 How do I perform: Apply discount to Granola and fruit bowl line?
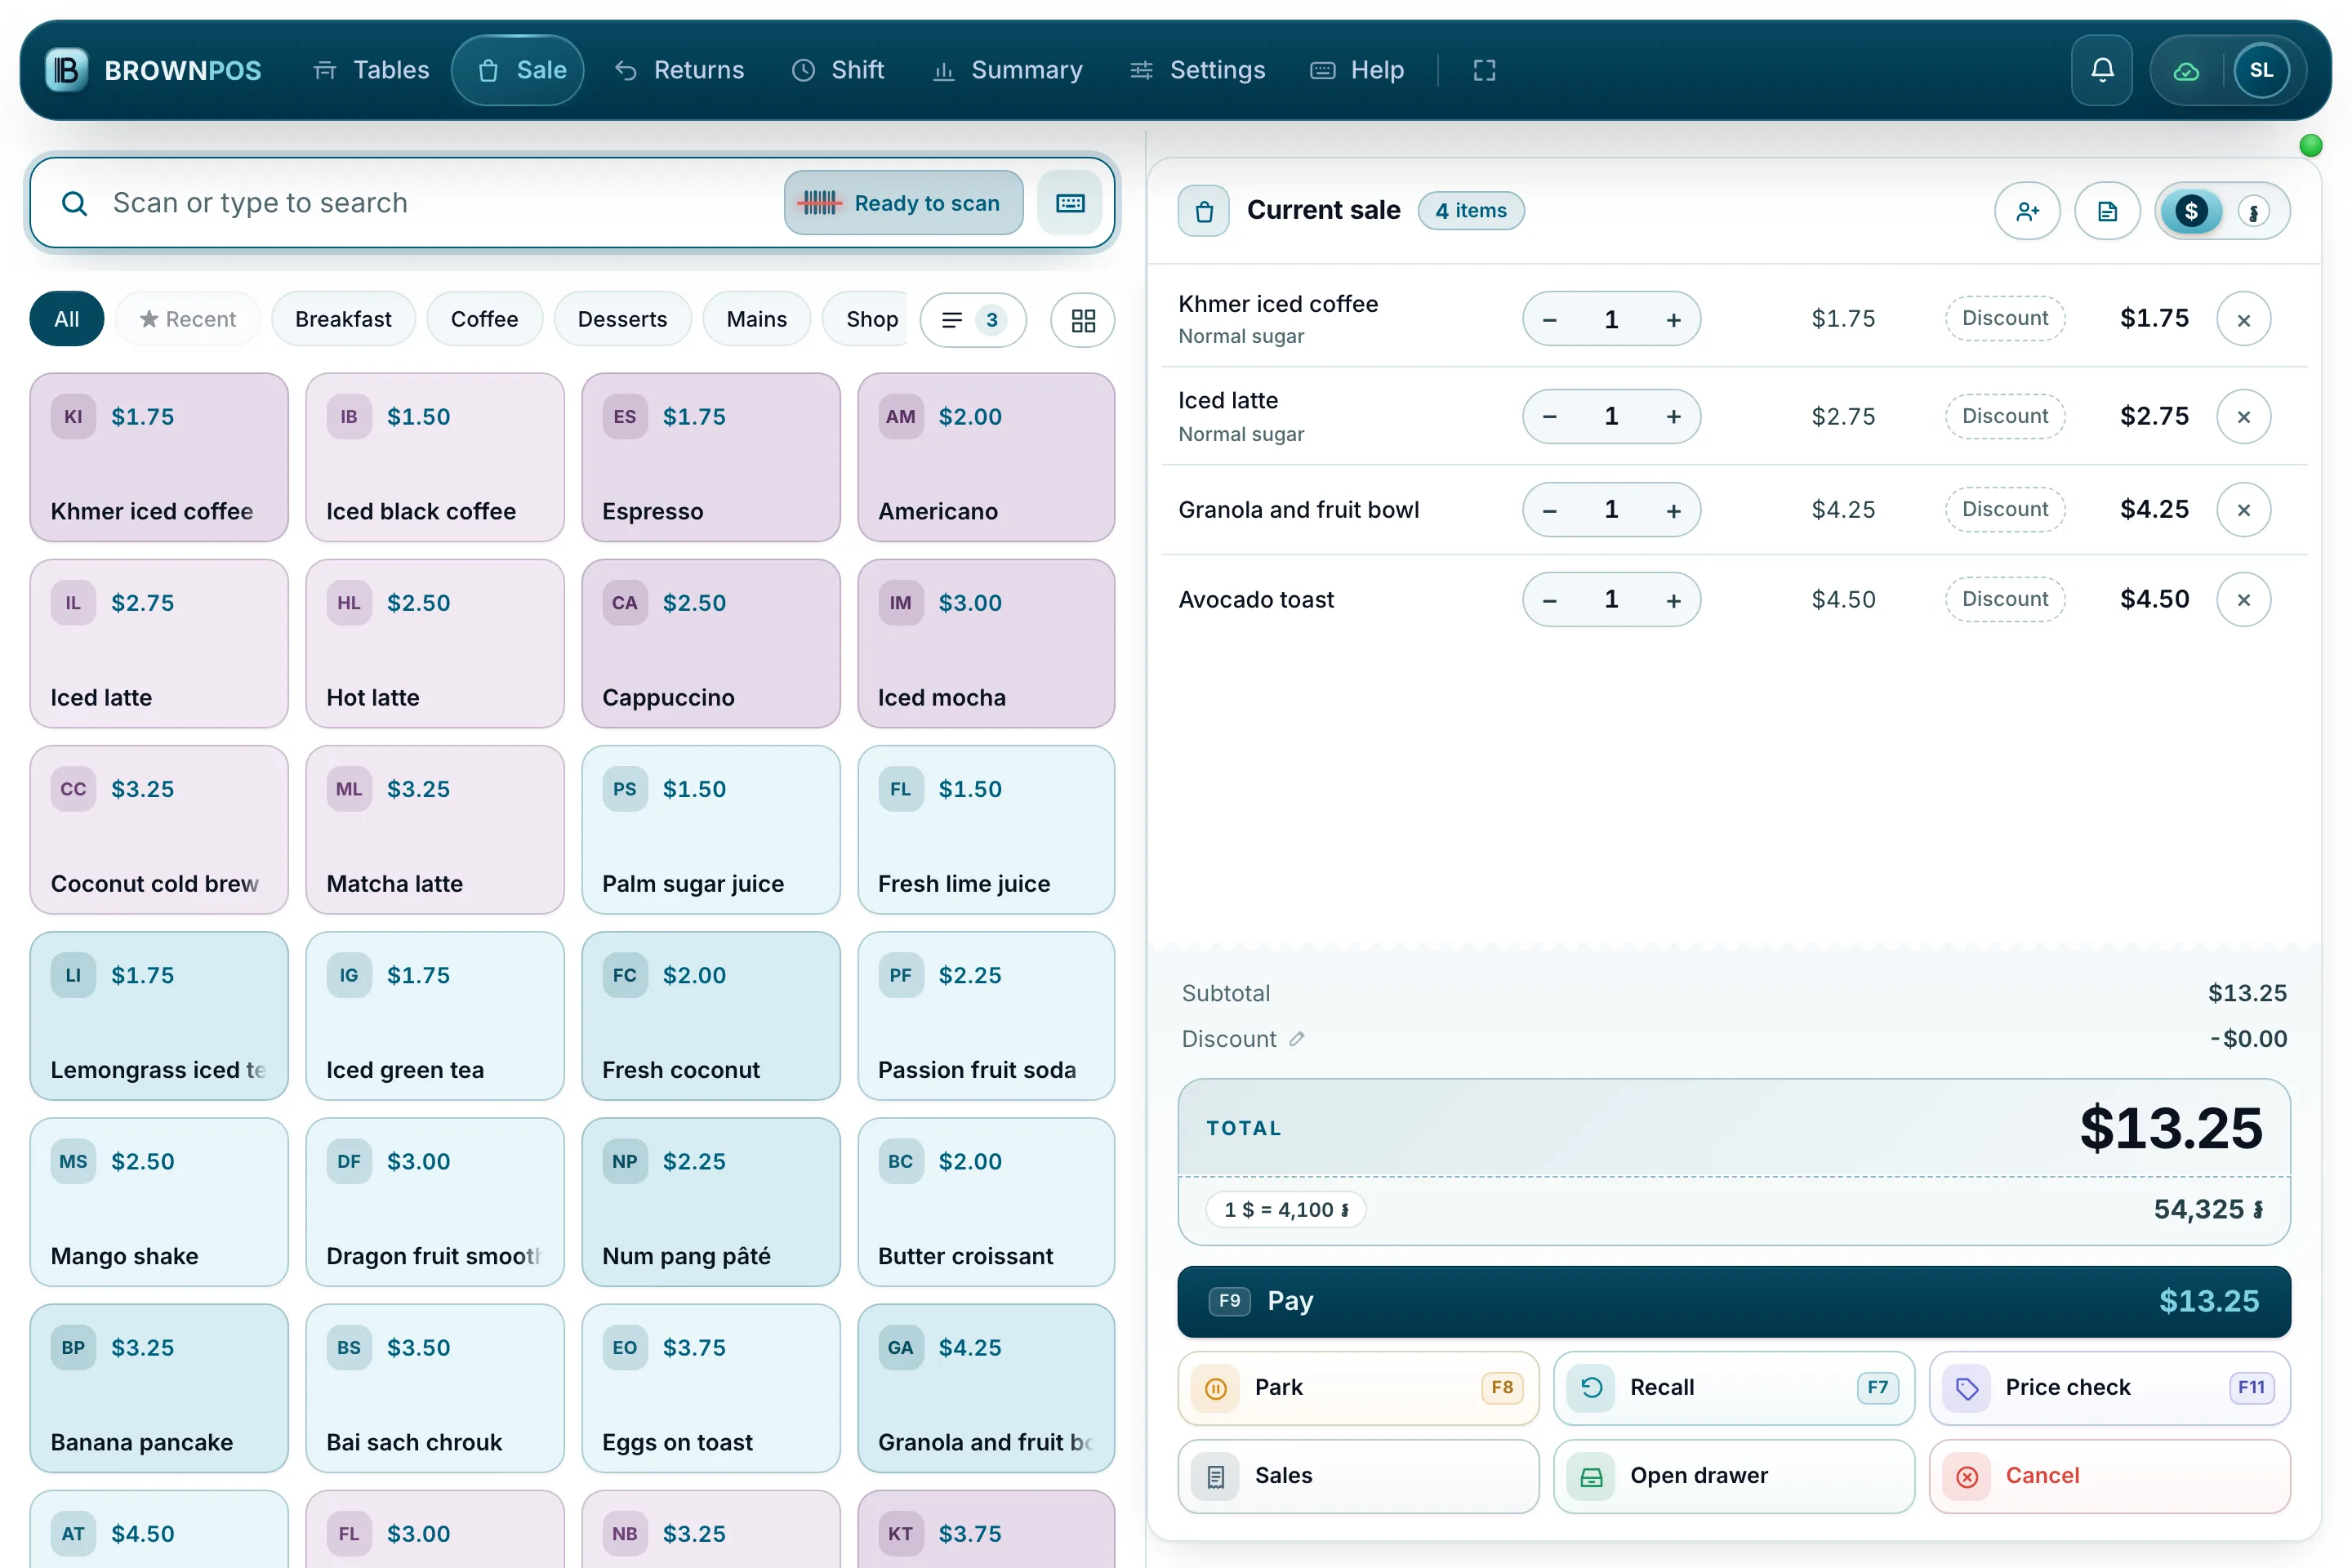(2004, 510)
